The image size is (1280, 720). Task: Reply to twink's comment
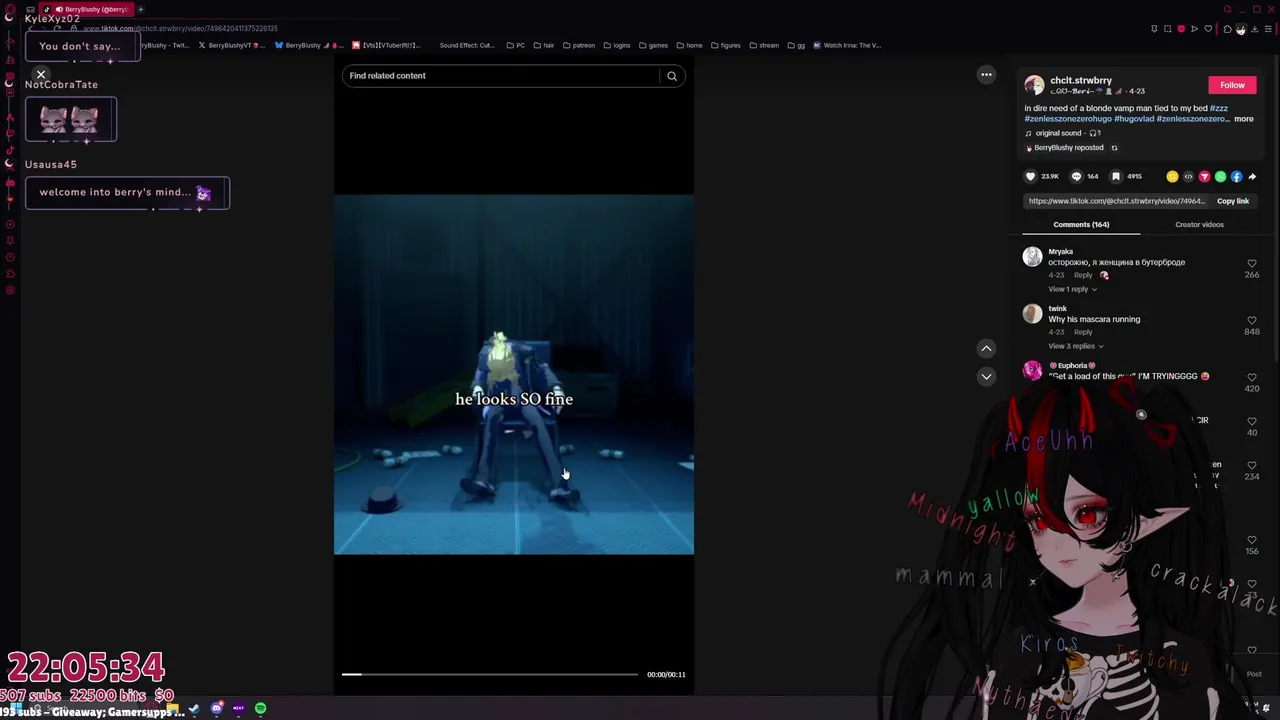[1083, 332]
